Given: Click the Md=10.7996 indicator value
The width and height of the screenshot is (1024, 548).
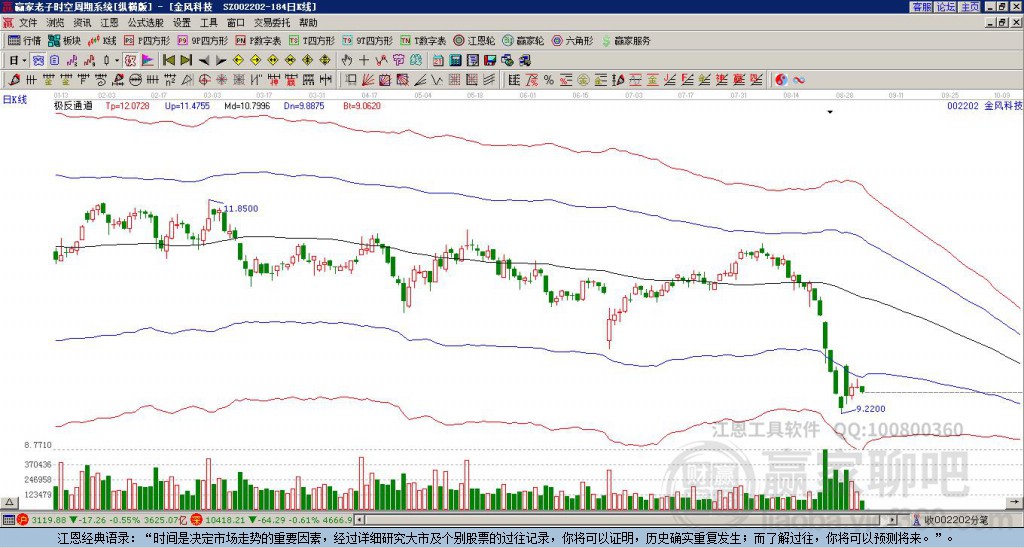Looking at the screenshot, I should [x=248, y=105].
